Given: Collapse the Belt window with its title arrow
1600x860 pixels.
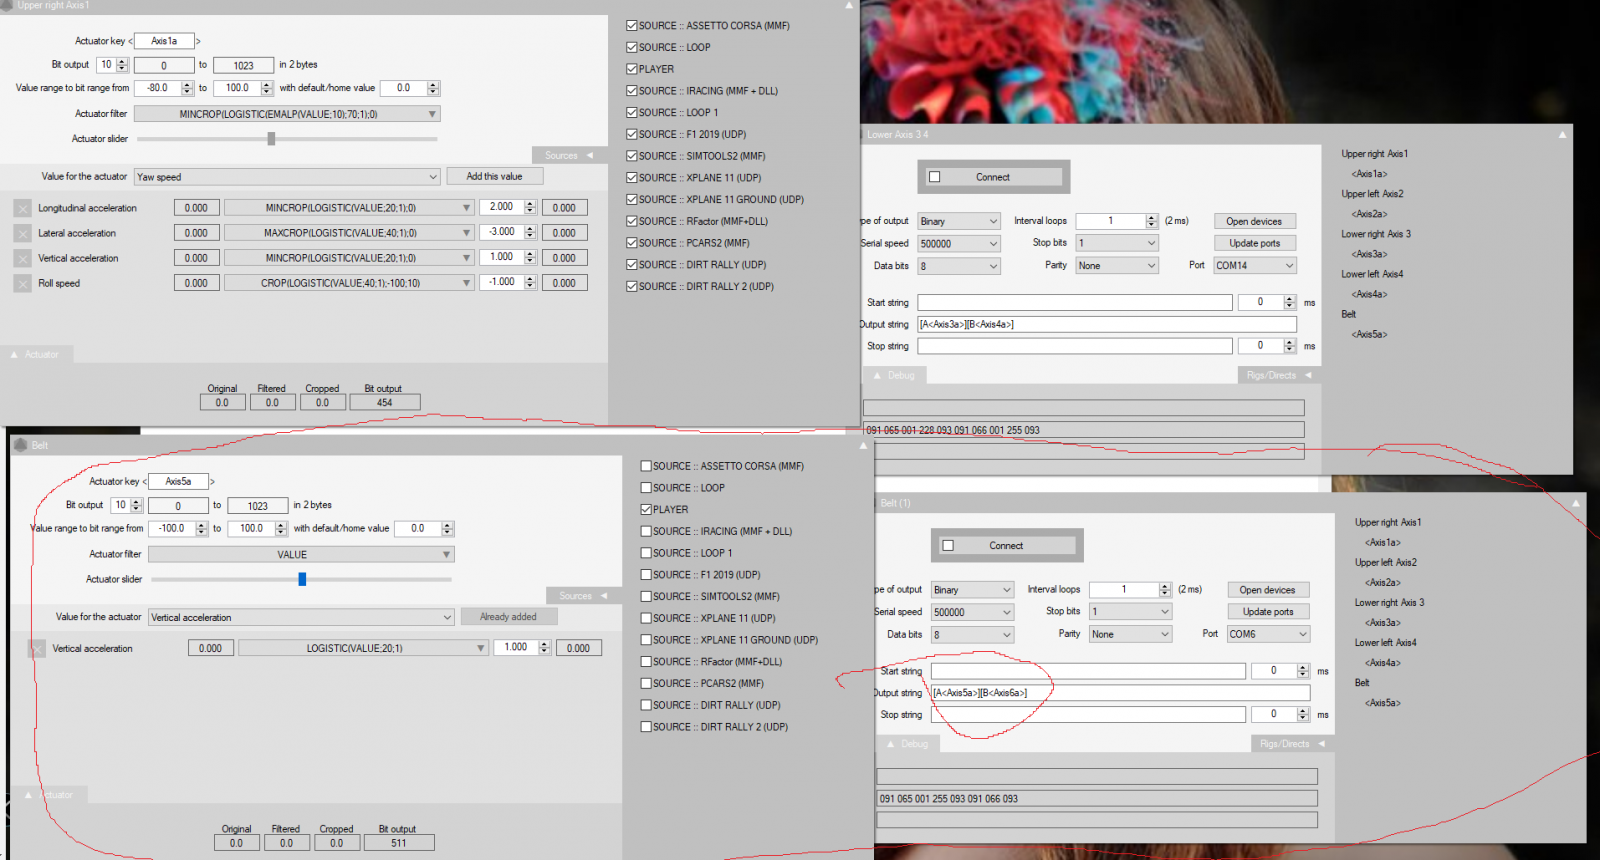Looking at the screenshot, I should coord(863,445).
